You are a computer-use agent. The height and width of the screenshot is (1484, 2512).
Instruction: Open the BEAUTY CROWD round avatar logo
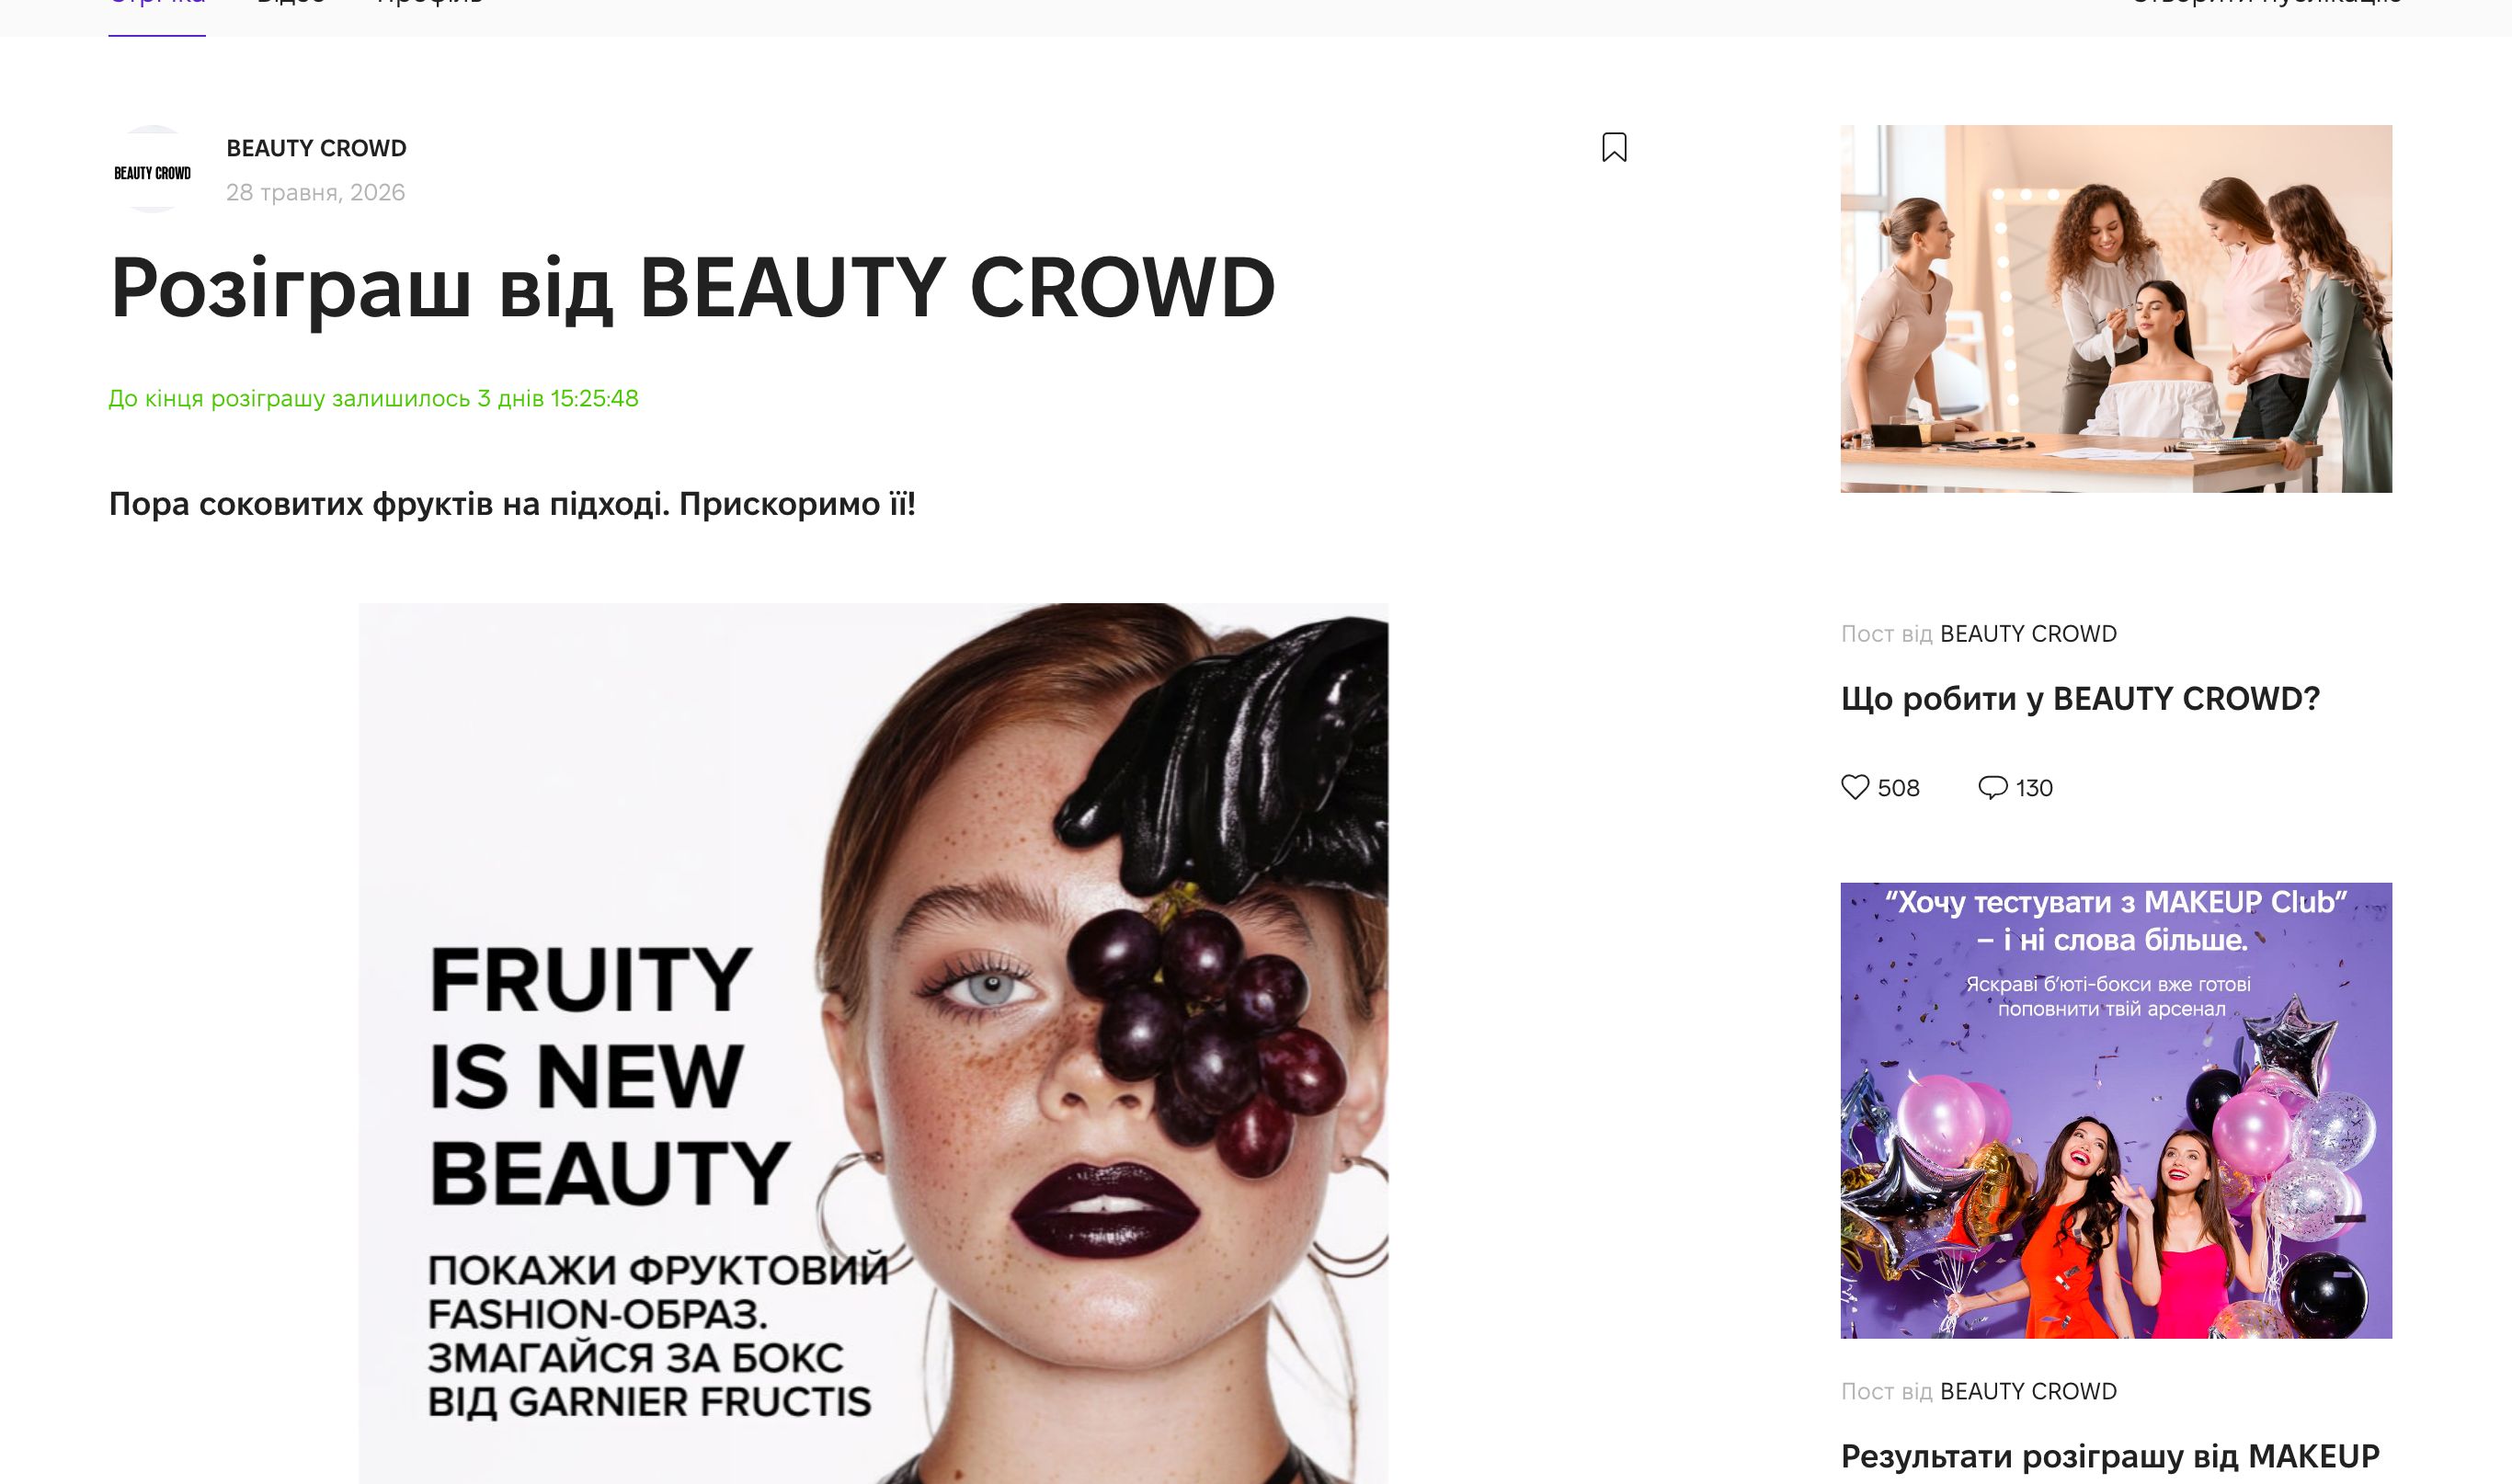tap(152, 169)
